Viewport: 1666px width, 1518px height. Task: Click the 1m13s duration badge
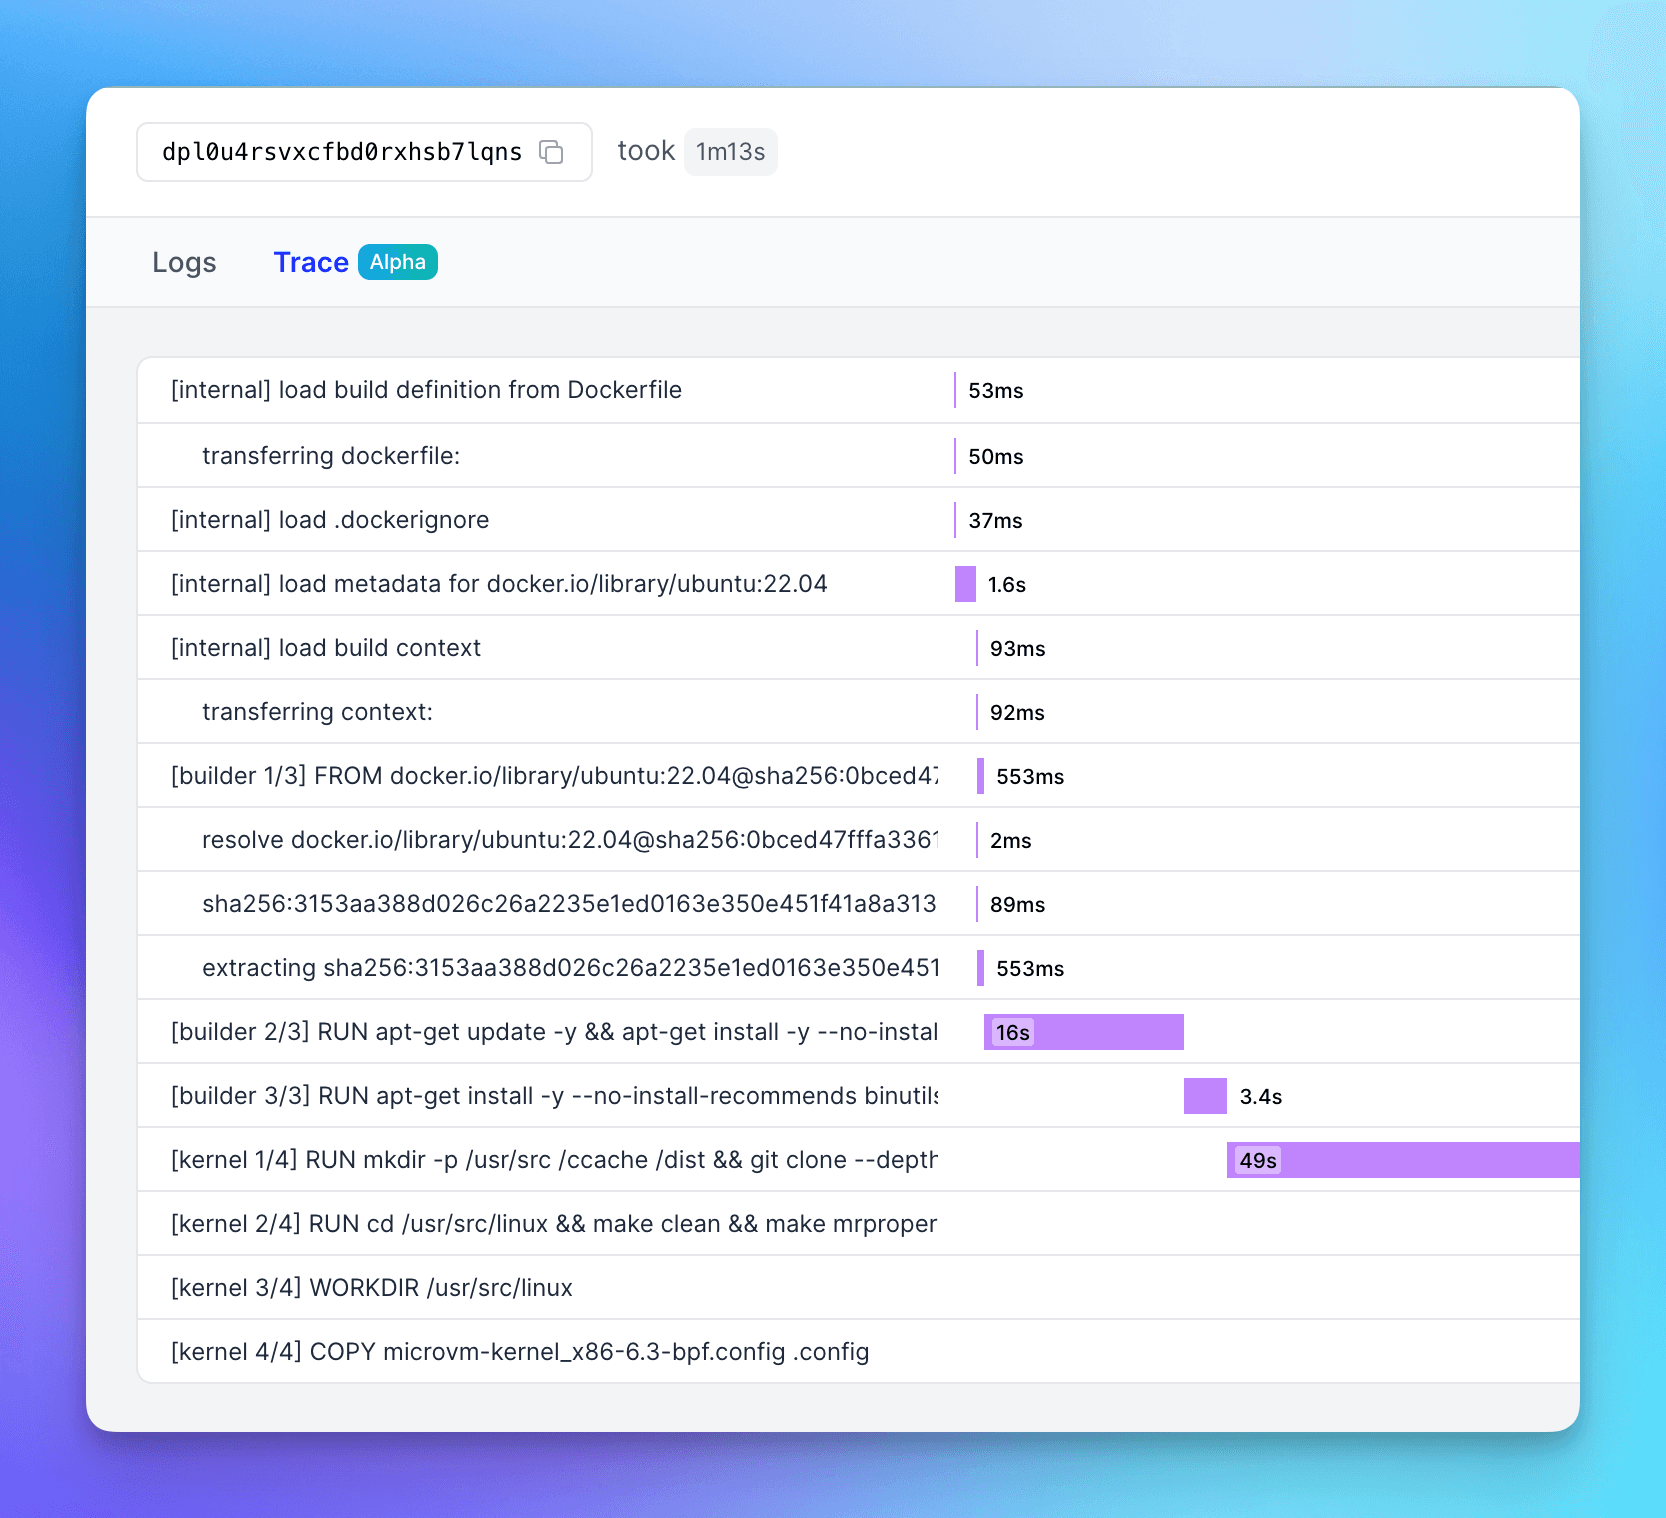click(x=730, y=152)
